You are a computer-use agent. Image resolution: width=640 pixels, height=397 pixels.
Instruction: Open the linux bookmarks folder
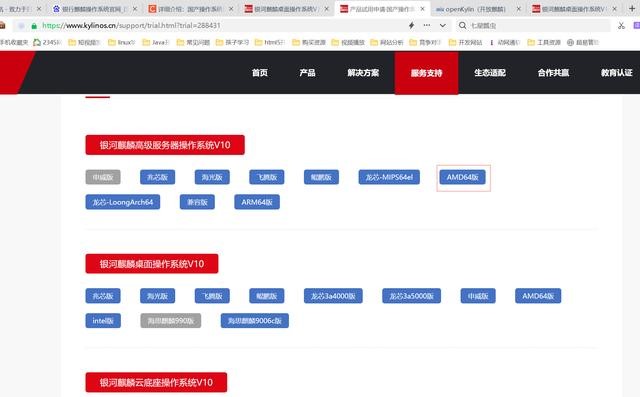pyautogui.click(x=122, y=42)
